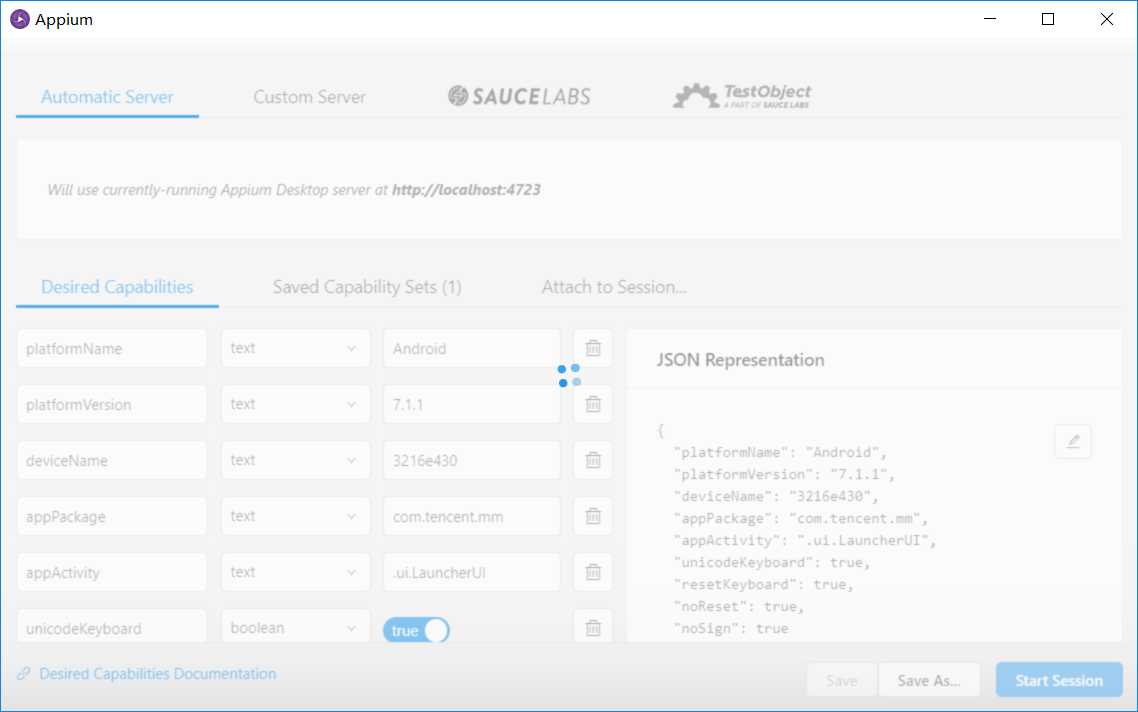Close the Appium window
The width and height of the screenshot is (1138, 712).
(1106, 20)
